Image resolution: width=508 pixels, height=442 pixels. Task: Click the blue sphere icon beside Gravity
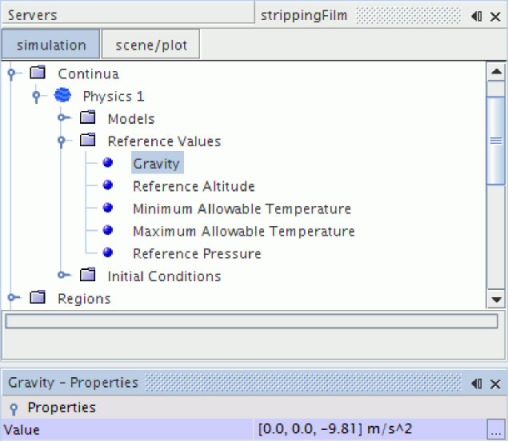[108, 163]
